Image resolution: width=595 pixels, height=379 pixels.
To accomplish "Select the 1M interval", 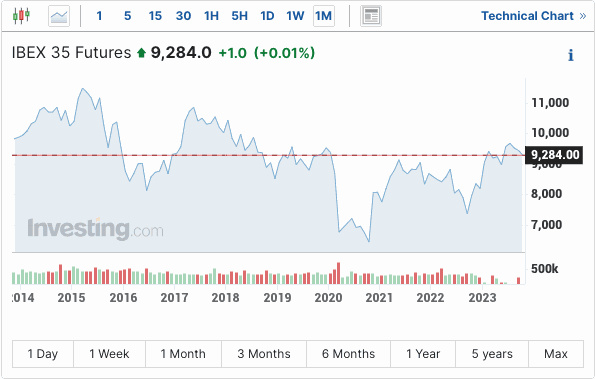I will [x=324, y=16].
